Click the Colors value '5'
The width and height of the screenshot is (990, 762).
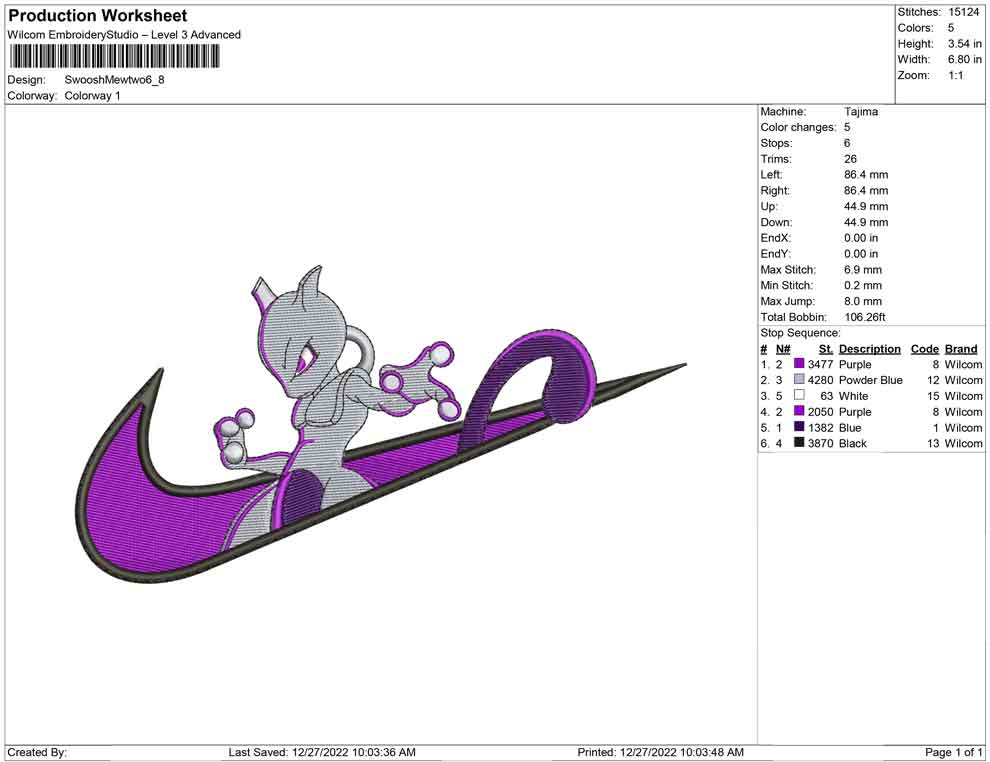(x=951, y=28)
